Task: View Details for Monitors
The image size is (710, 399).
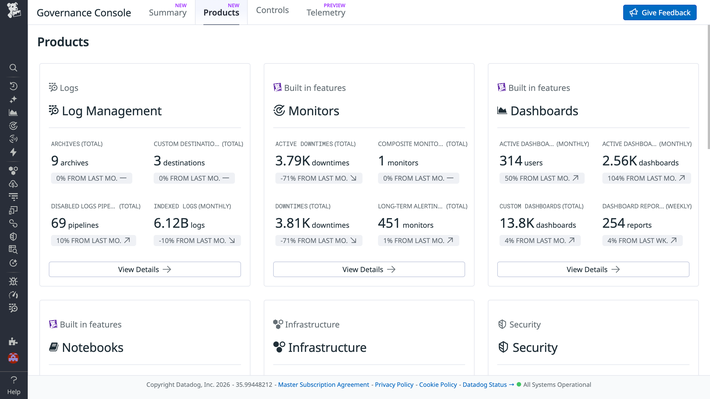Action: [x=369, y=269]
